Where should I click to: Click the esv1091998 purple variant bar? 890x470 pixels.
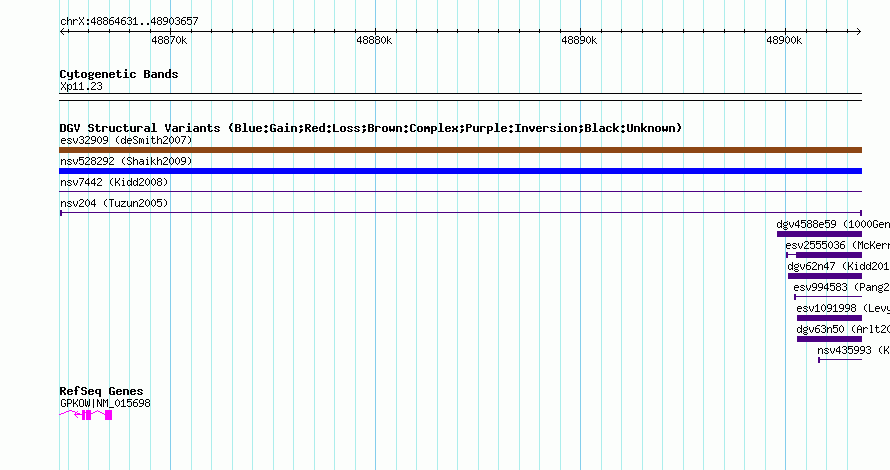click(829, 318)
